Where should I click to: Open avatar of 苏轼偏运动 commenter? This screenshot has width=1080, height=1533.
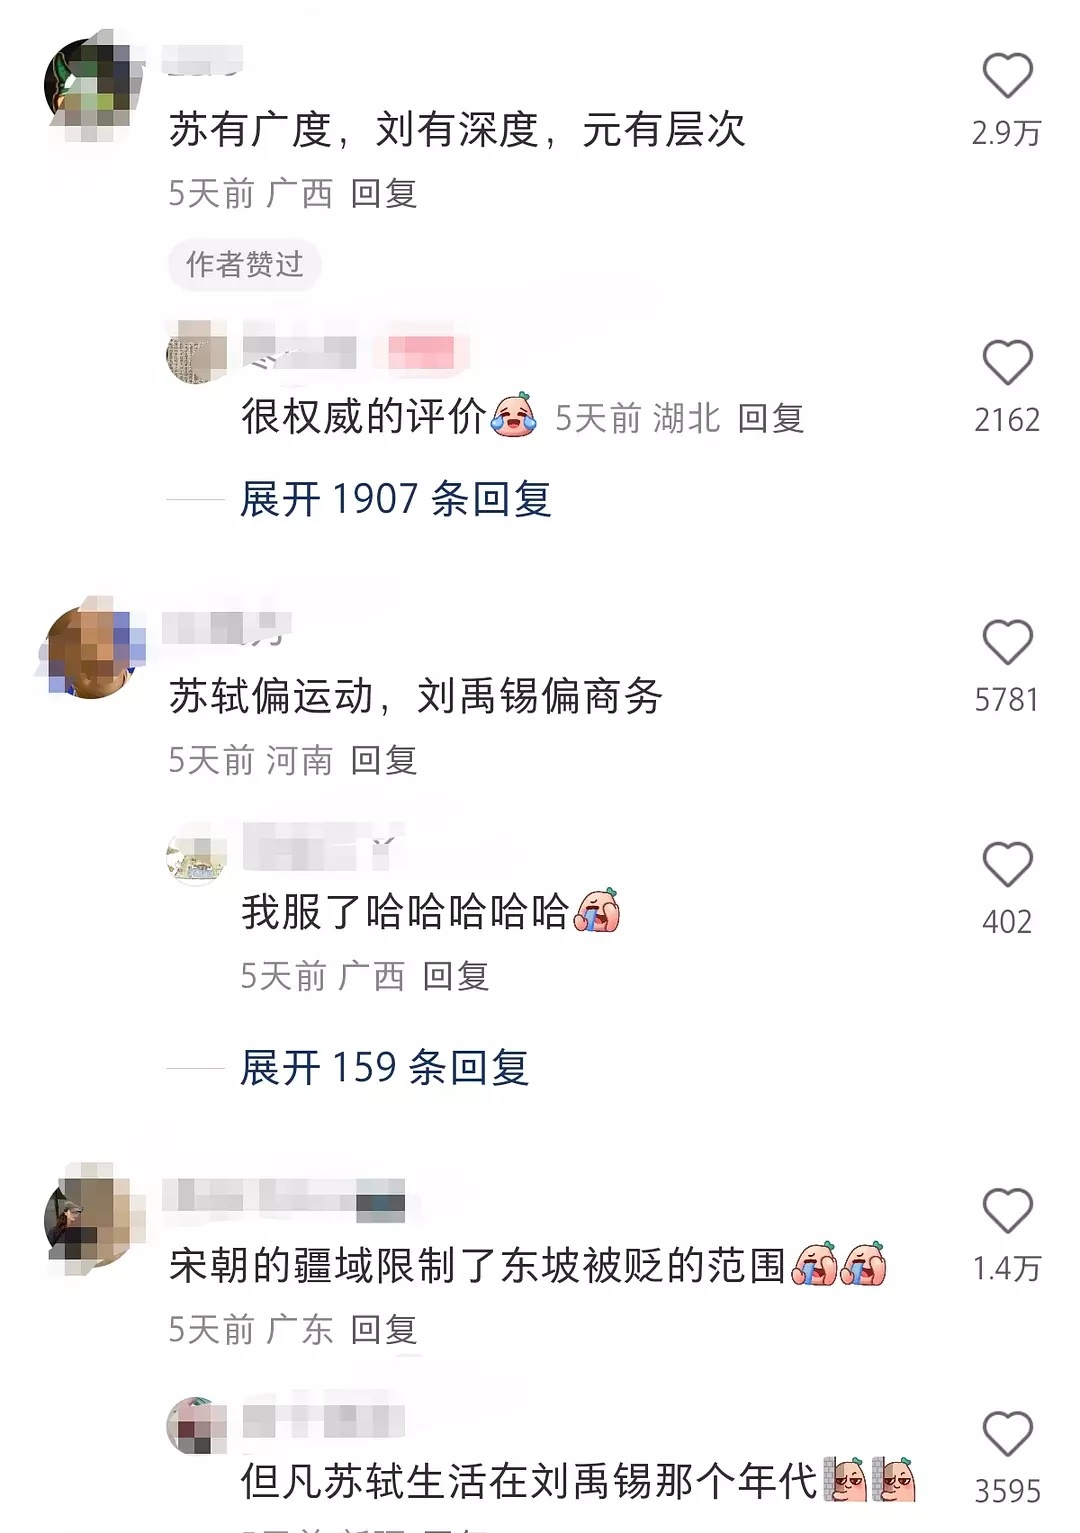(x=93, y=650)
